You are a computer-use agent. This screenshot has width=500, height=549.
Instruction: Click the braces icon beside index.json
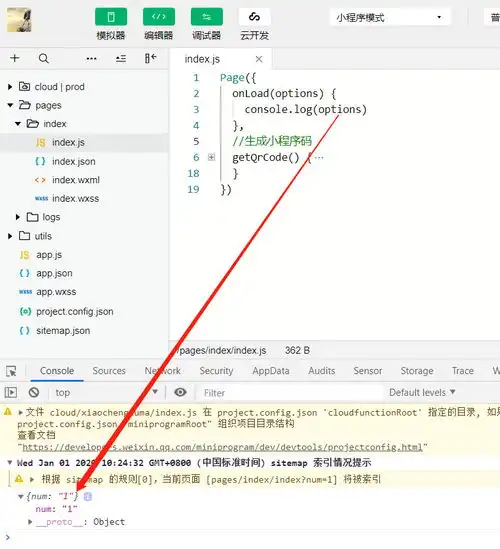[x=40, y=161]
